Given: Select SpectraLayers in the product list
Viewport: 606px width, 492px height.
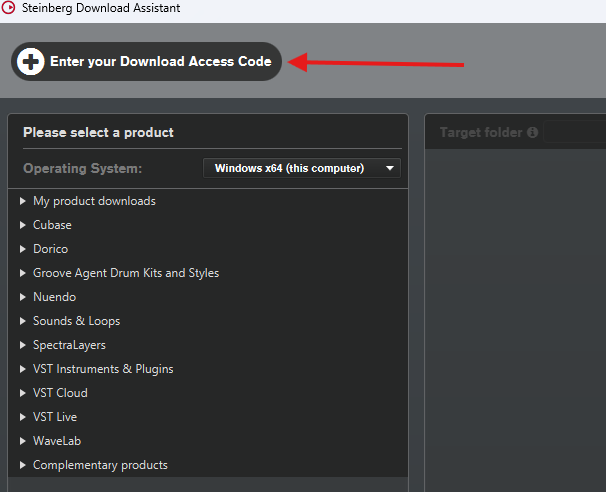Looking at the screenshot, I should pyautogui.click(x=69, y=345).
